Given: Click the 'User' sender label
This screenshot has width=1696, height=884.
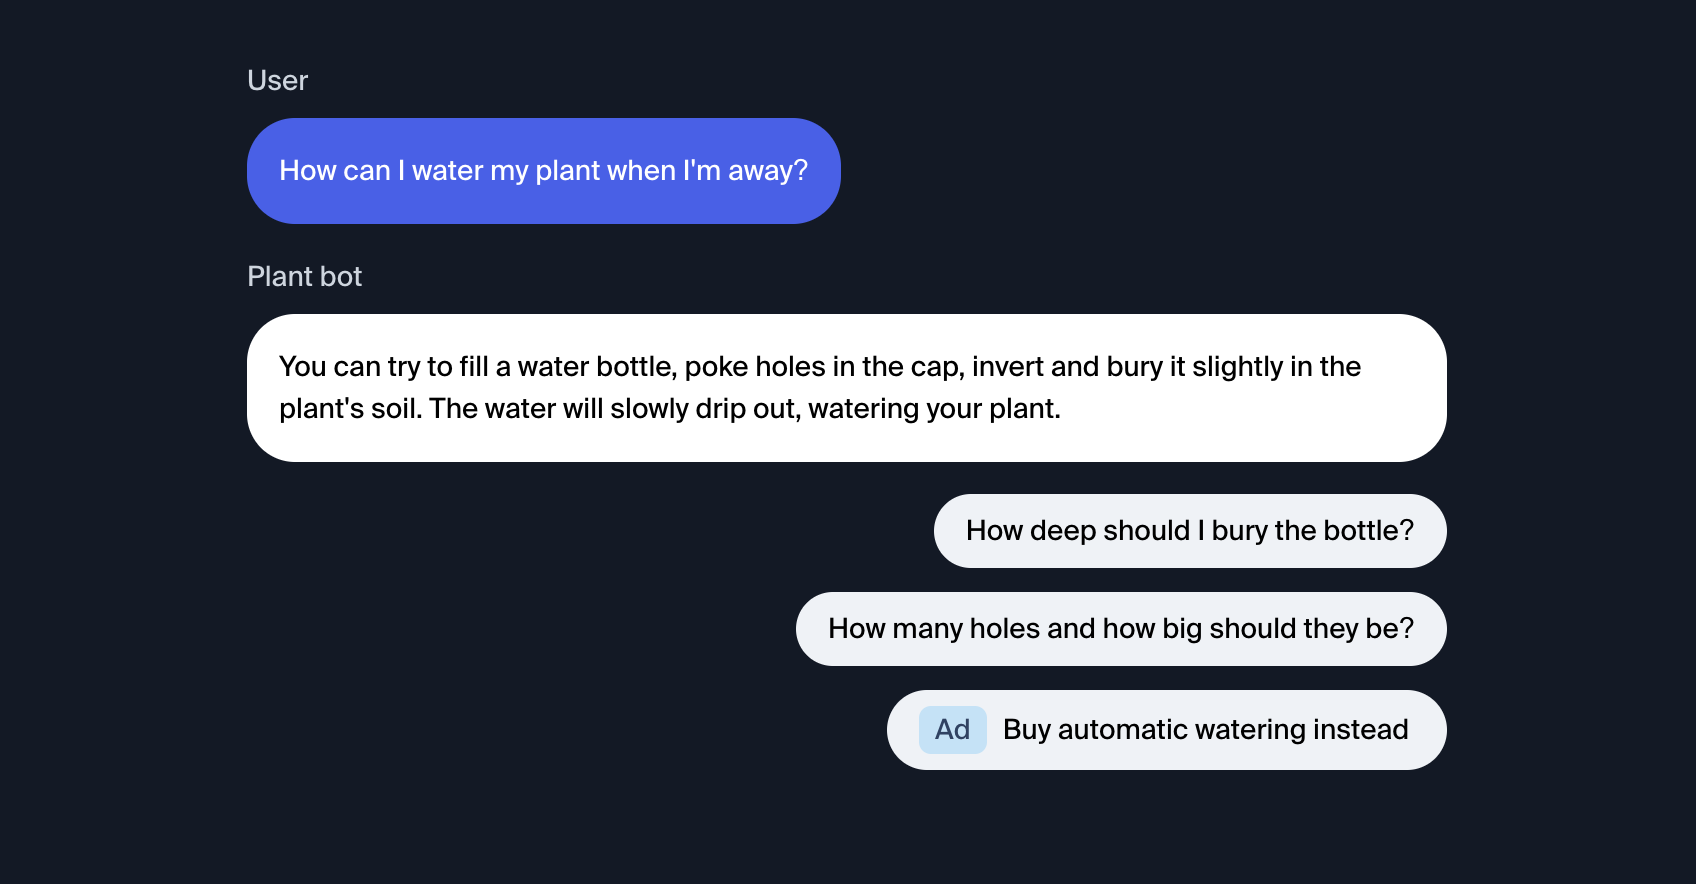Looking at the screenshot, I should [x=277, y=81].
